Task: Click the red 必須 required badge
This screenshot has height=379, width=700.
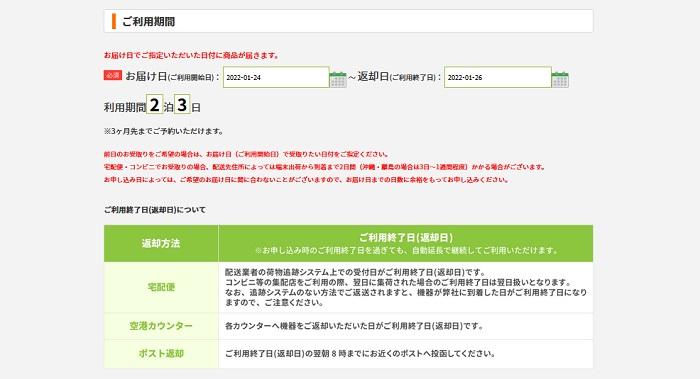Action: point(112,75)
